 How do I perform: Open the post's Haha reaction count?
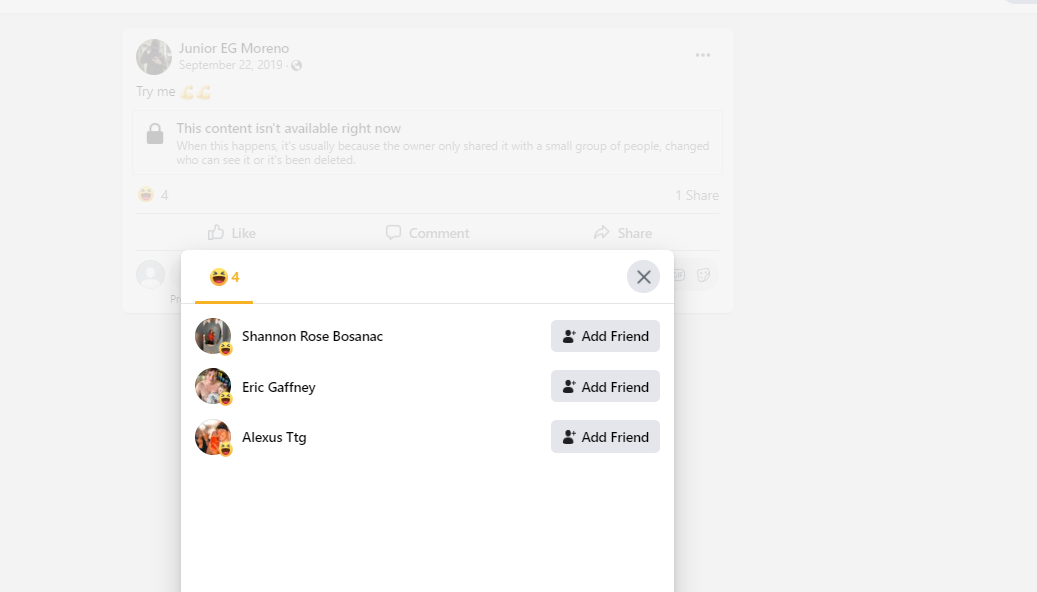(x=153, y=194)
